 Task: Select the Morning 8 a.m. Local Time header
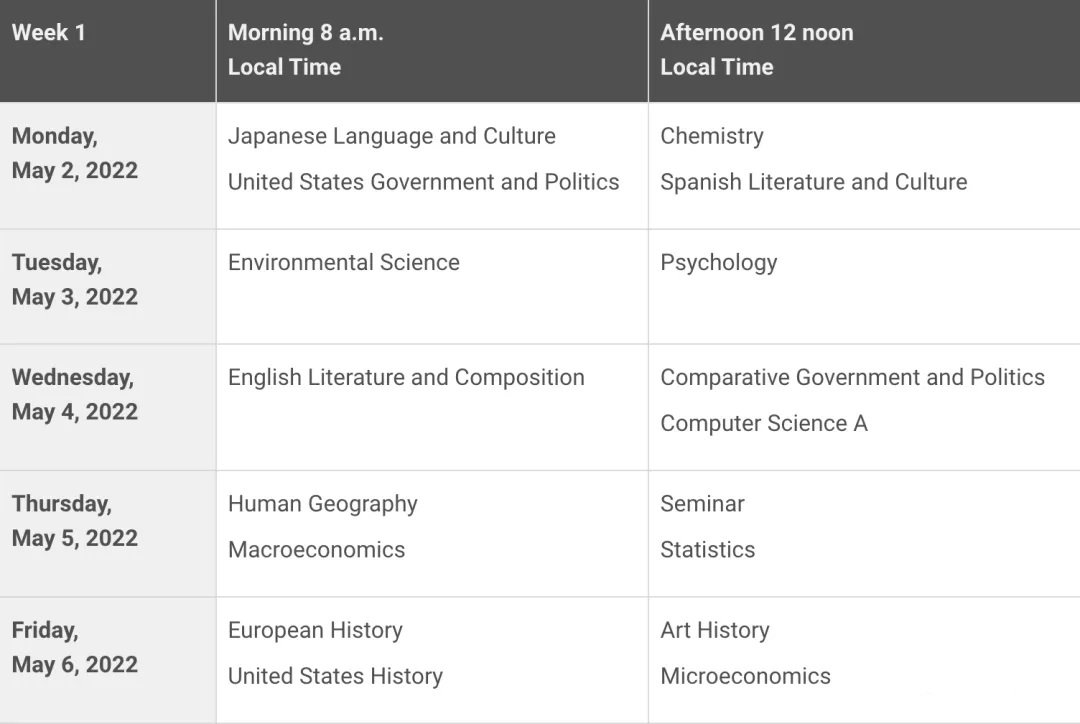[x=305, y=50]
